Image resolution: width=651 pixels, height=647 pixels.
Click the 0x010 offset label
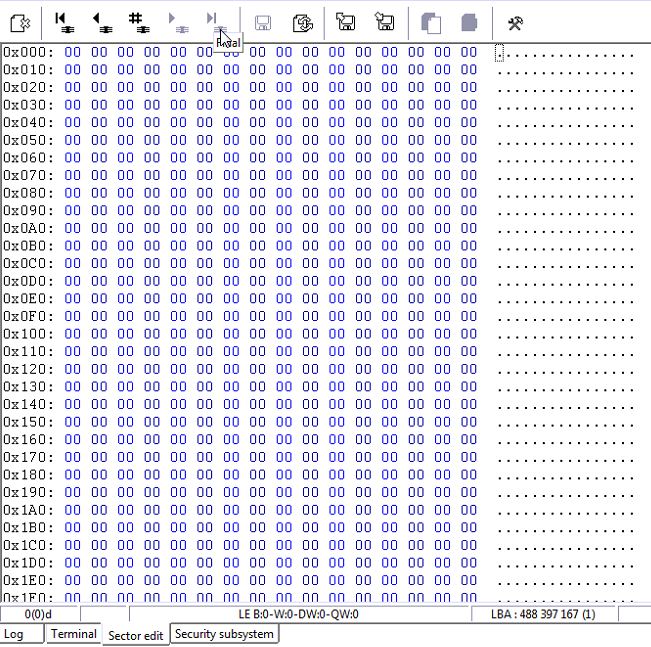point(28,70)
